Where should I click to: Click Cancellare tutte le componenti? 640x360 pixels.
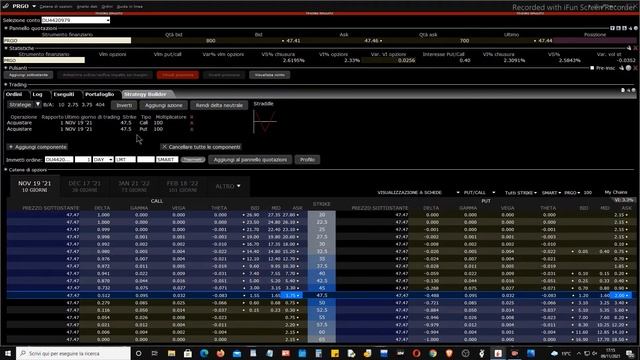(x=201, y=147)
